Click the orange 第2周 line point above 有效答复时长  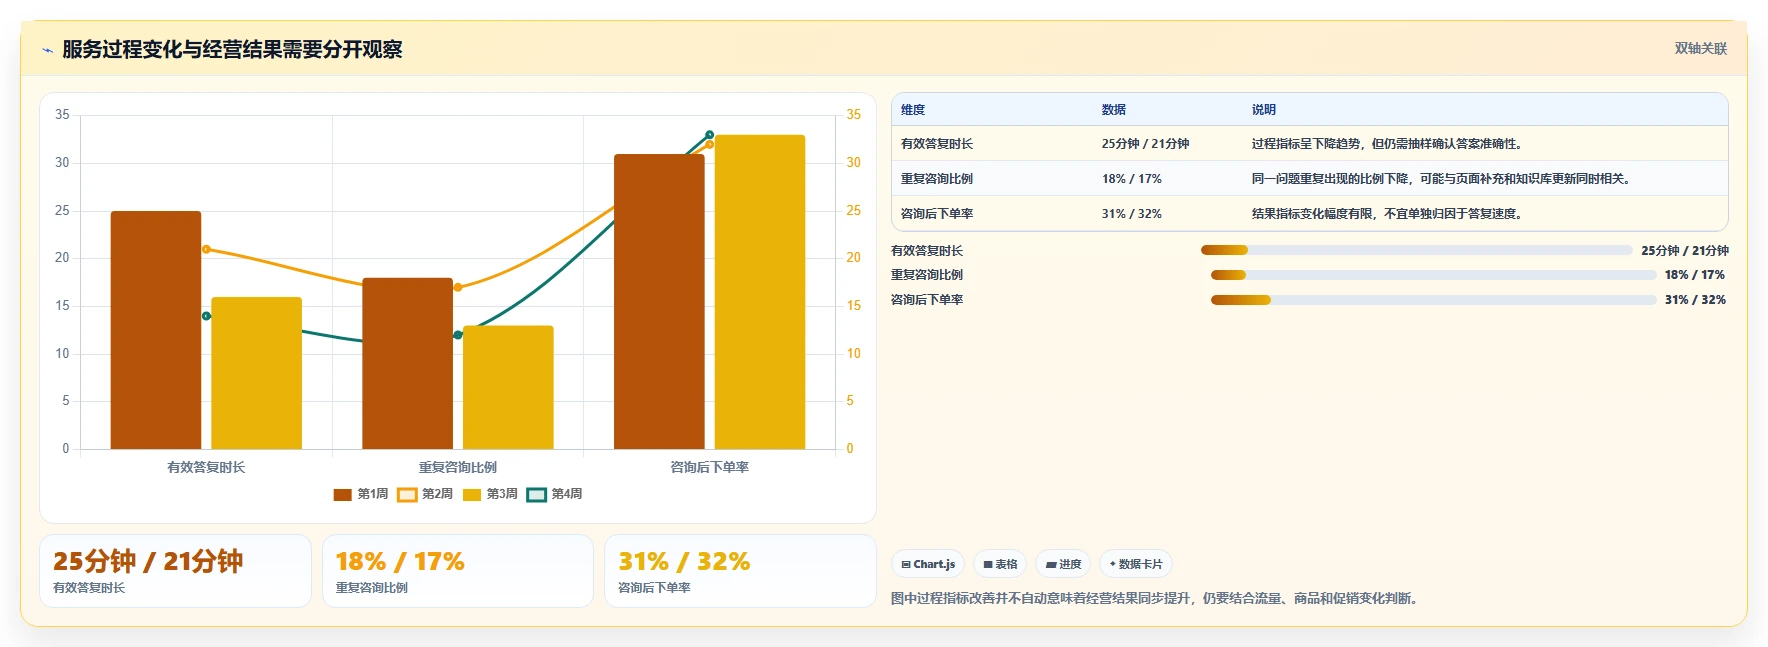coord(206,249)
